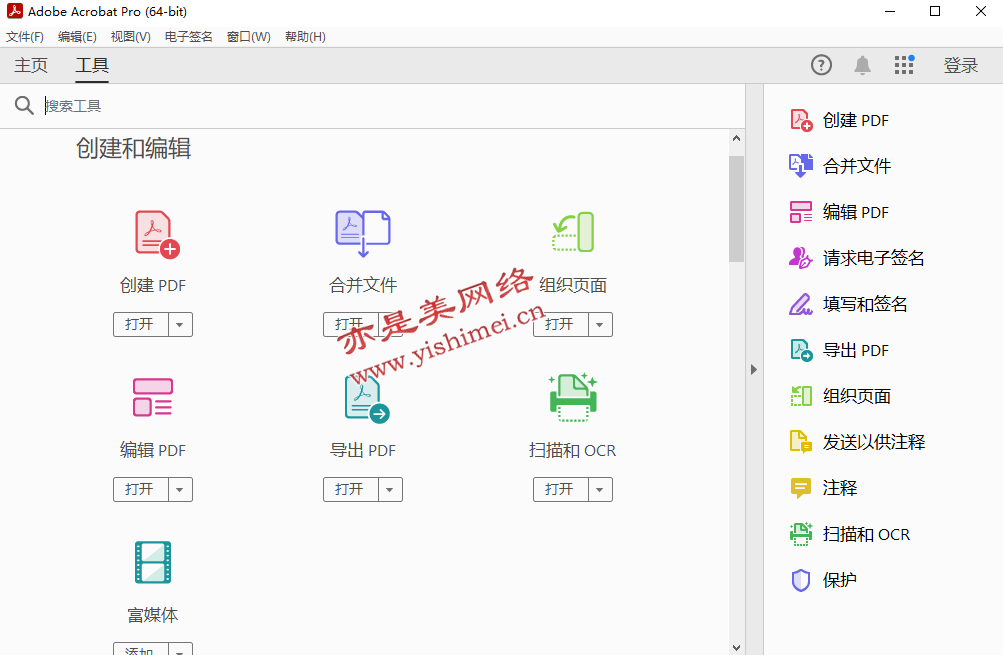Click the vertical scrollbar thumb

736,209
